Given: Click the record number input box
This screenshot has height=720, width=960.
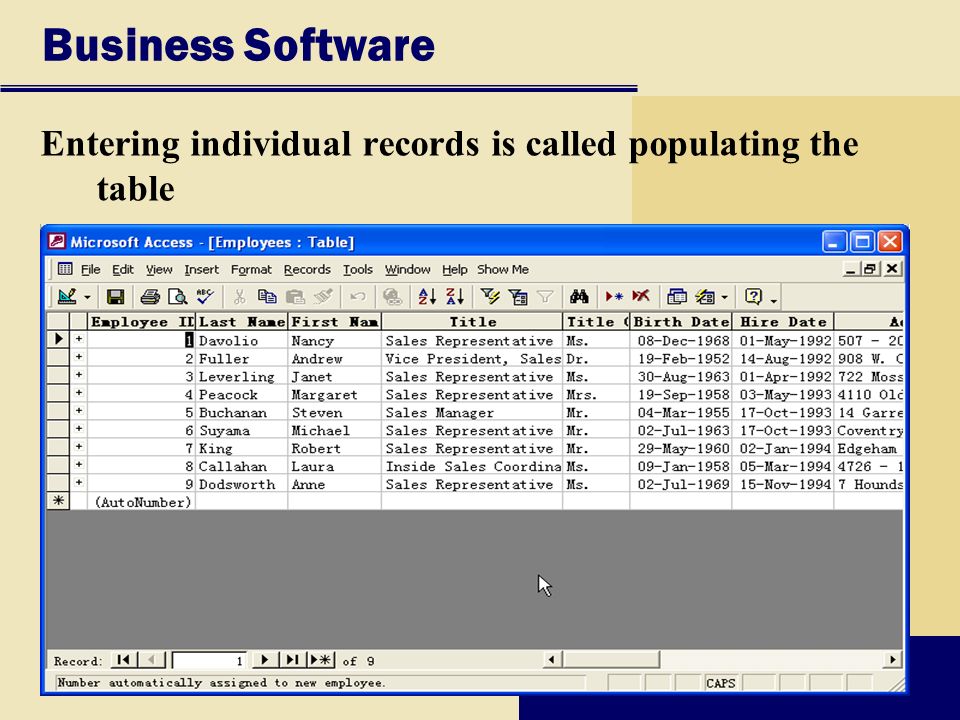Looking at the screenshot, I should click(209, 661).
